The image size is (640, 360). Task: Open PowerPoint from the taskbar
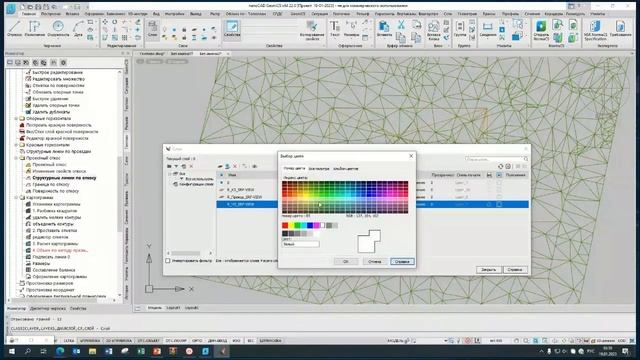pyautogui.click(x=157, y=351)
